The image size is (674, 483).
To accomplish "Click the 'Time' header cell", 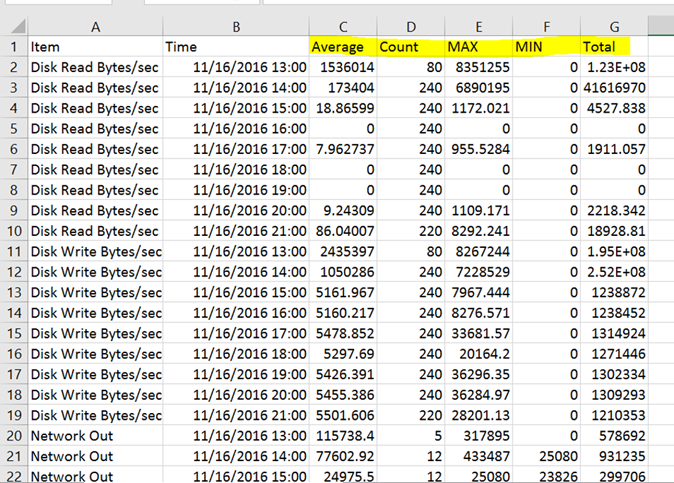I will (x=236, y=46).
